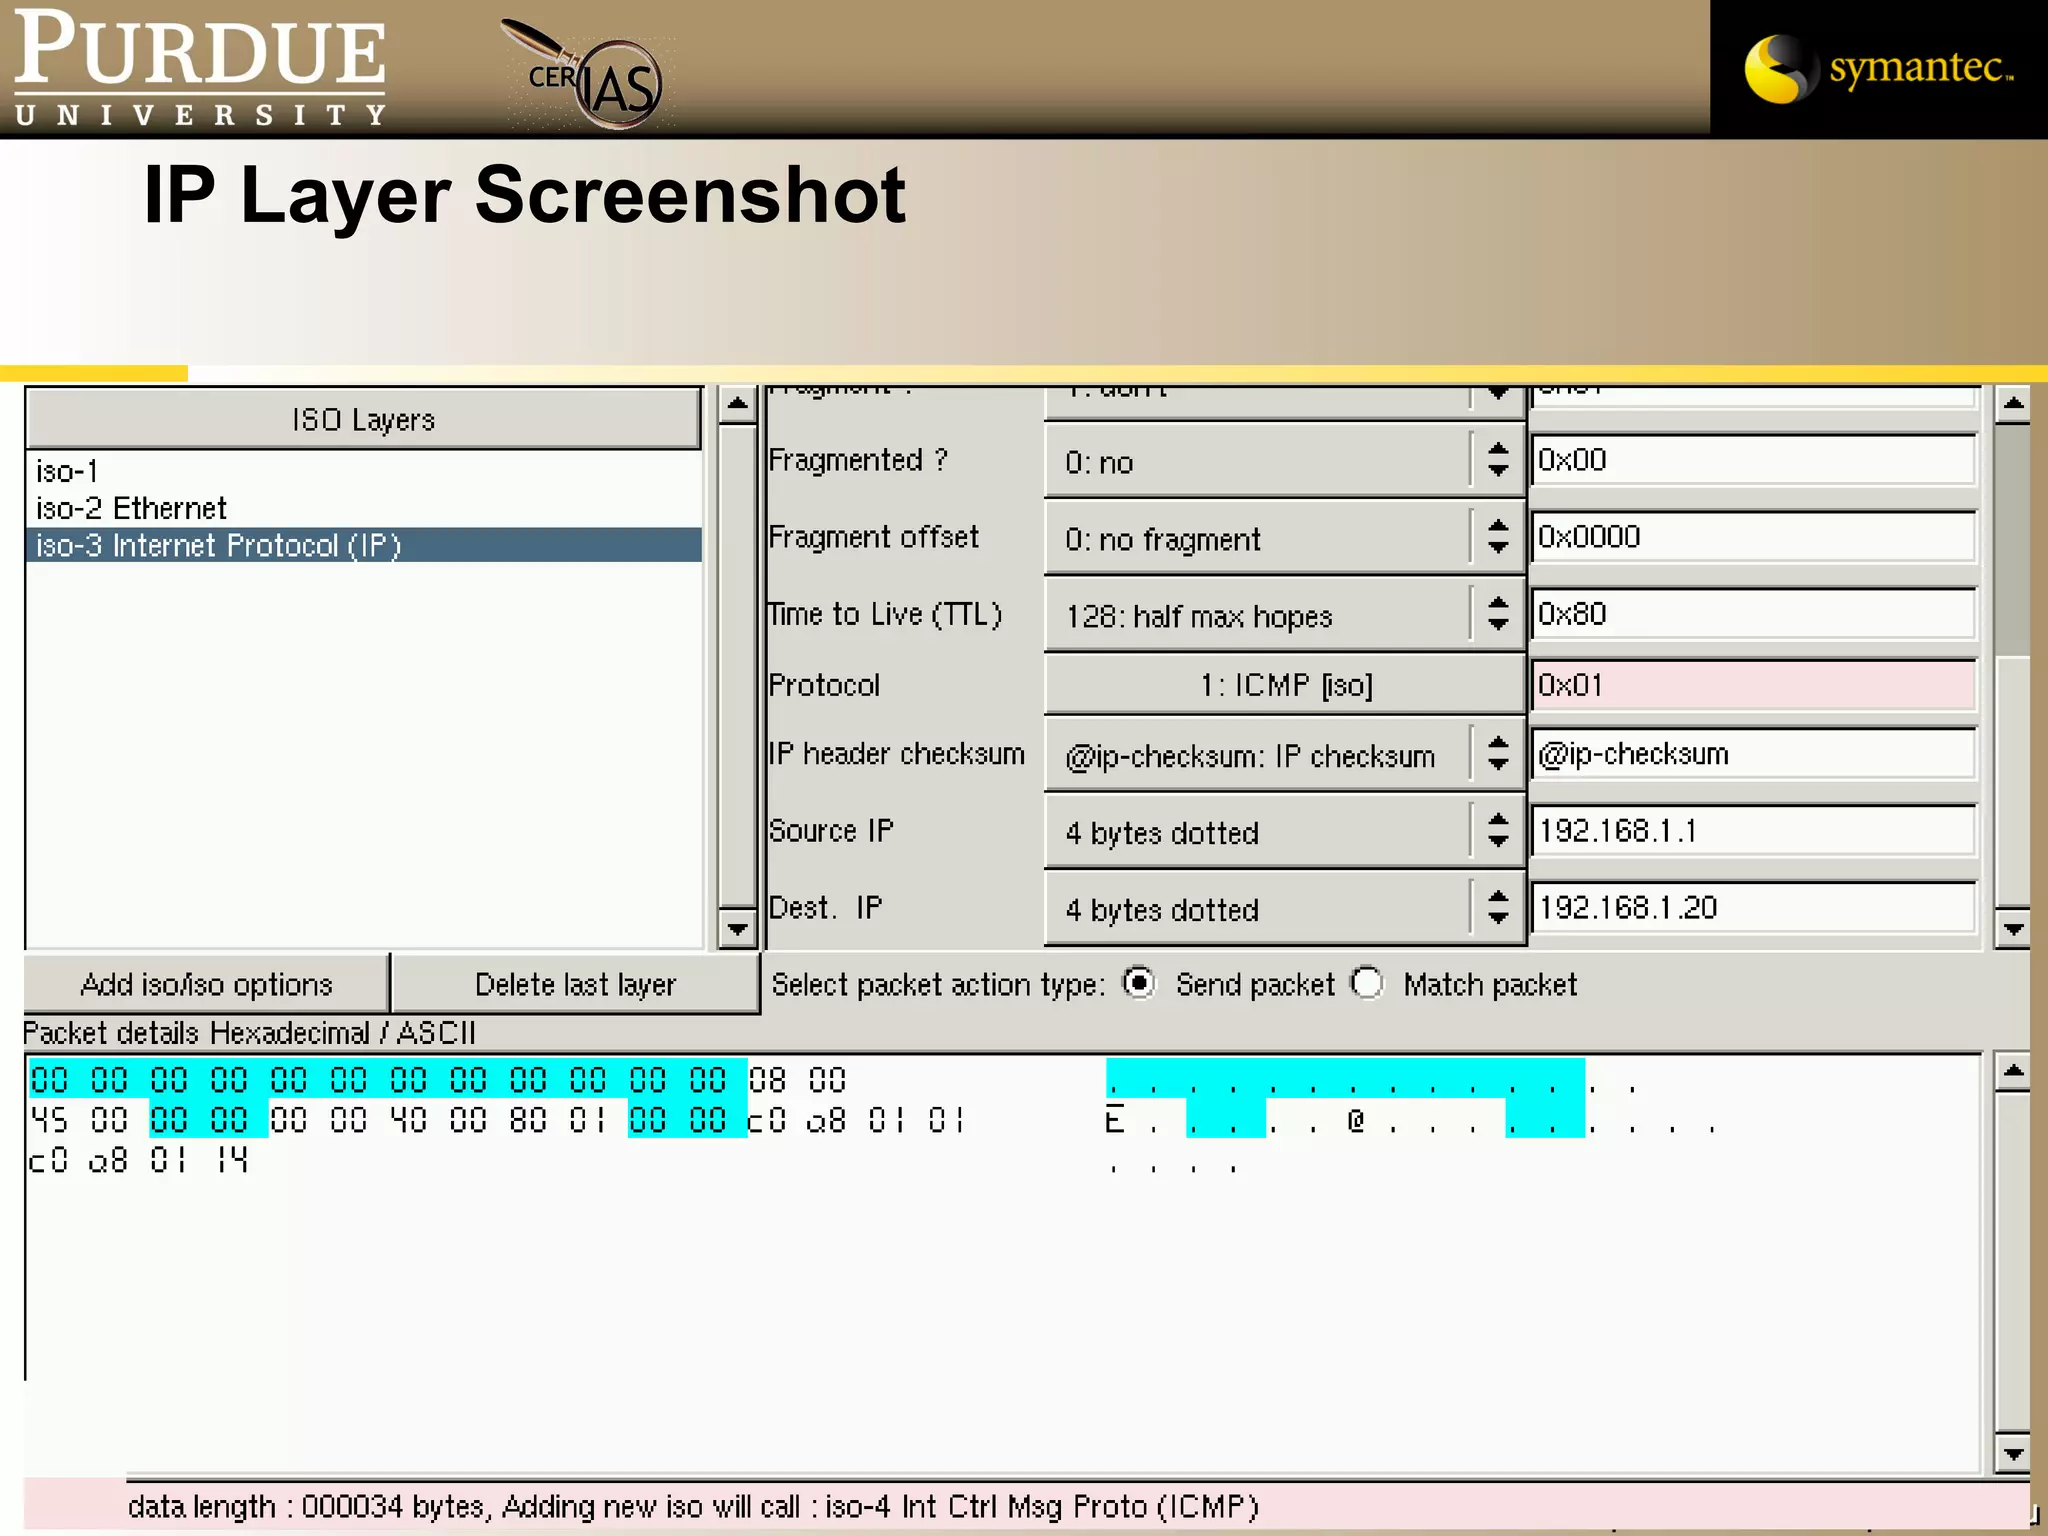Click Delete last layer button
This screenshot has height=1536, width=2048.
tap(575, 984)
